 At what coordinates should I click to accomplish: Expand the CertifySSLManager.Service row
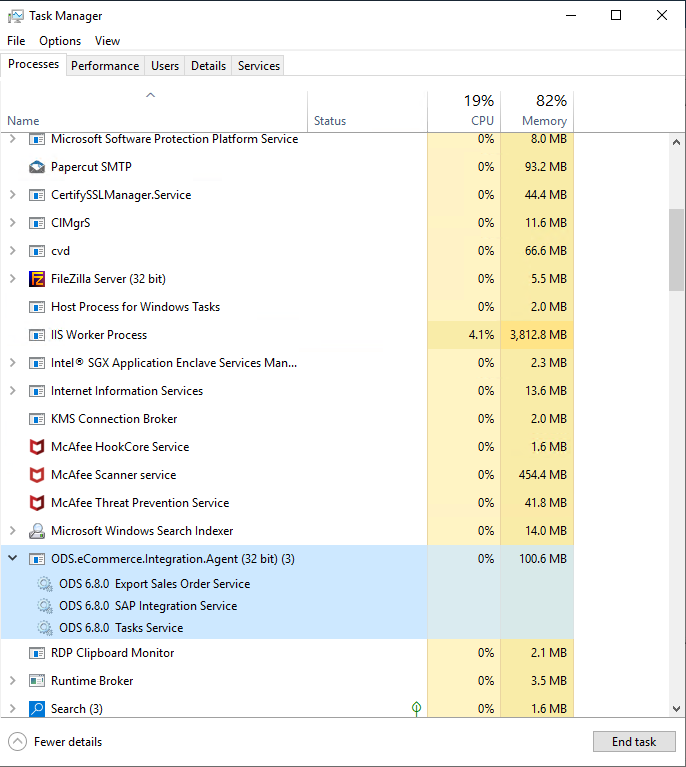tap(13, 195)
